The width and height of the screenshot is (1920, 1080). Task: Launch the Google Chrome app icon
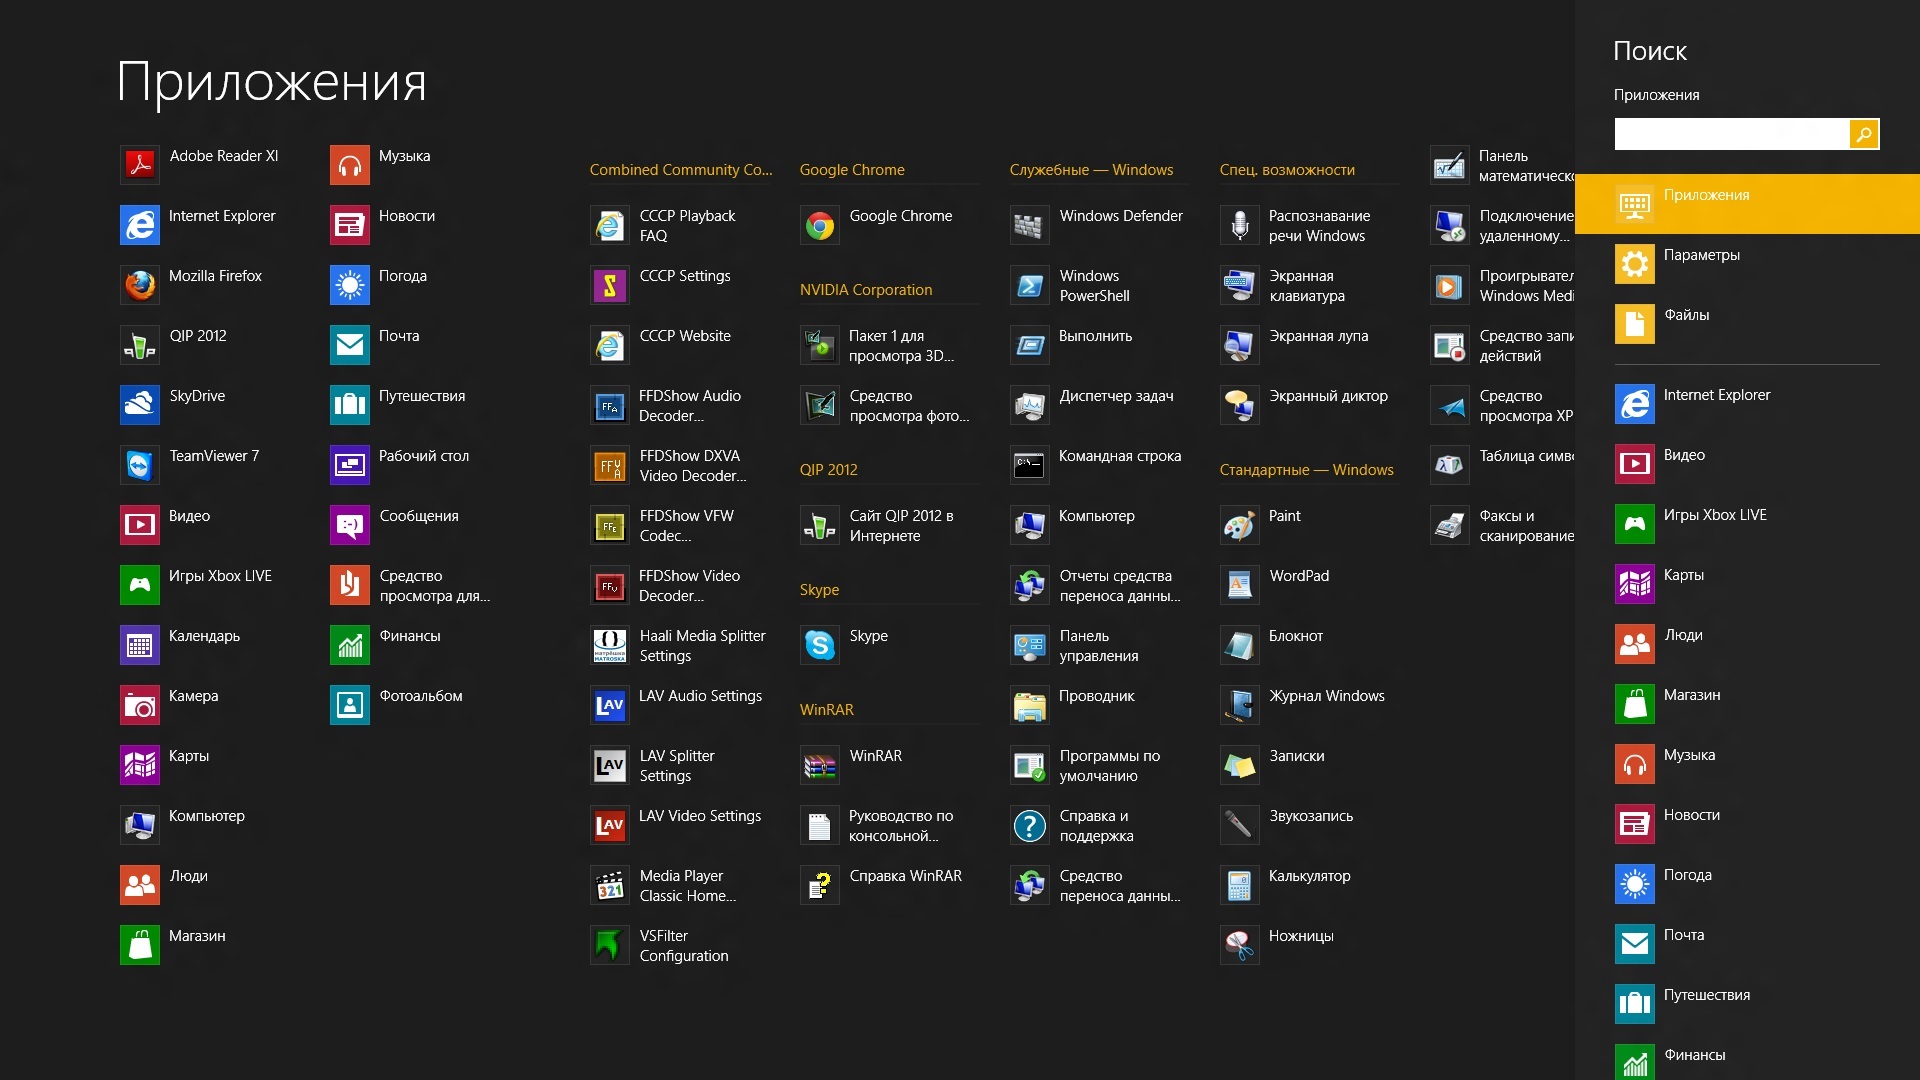[x=820, y=225]
